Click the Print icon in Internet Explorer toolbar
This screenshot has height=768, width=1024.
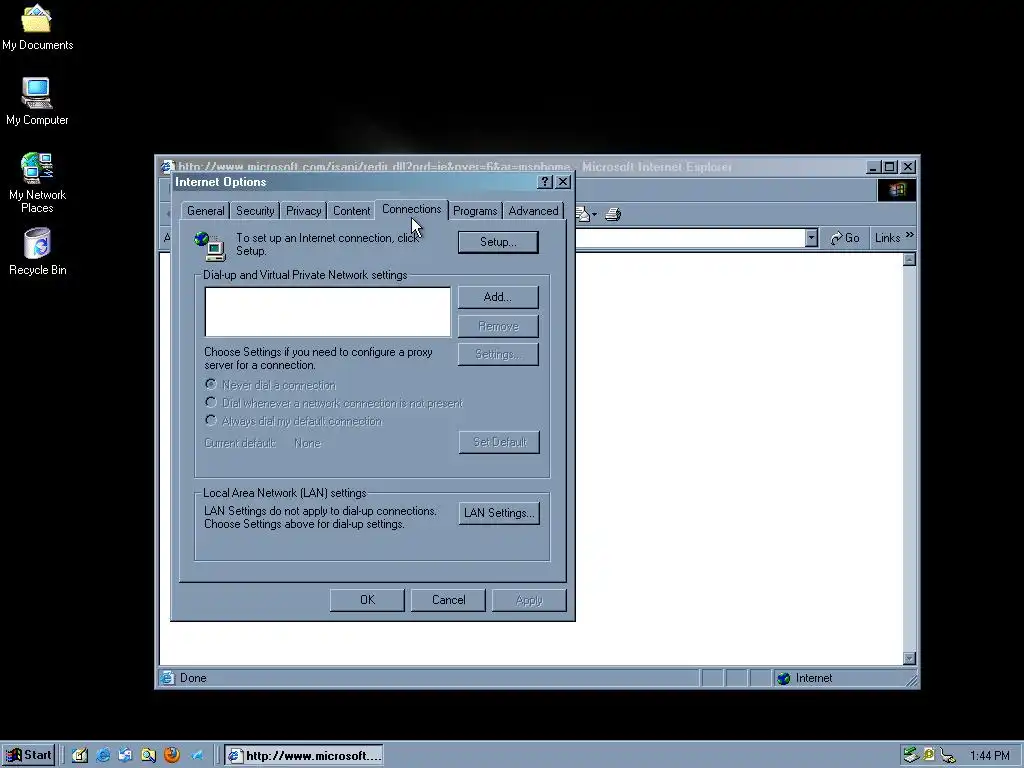tap(613, 214)
